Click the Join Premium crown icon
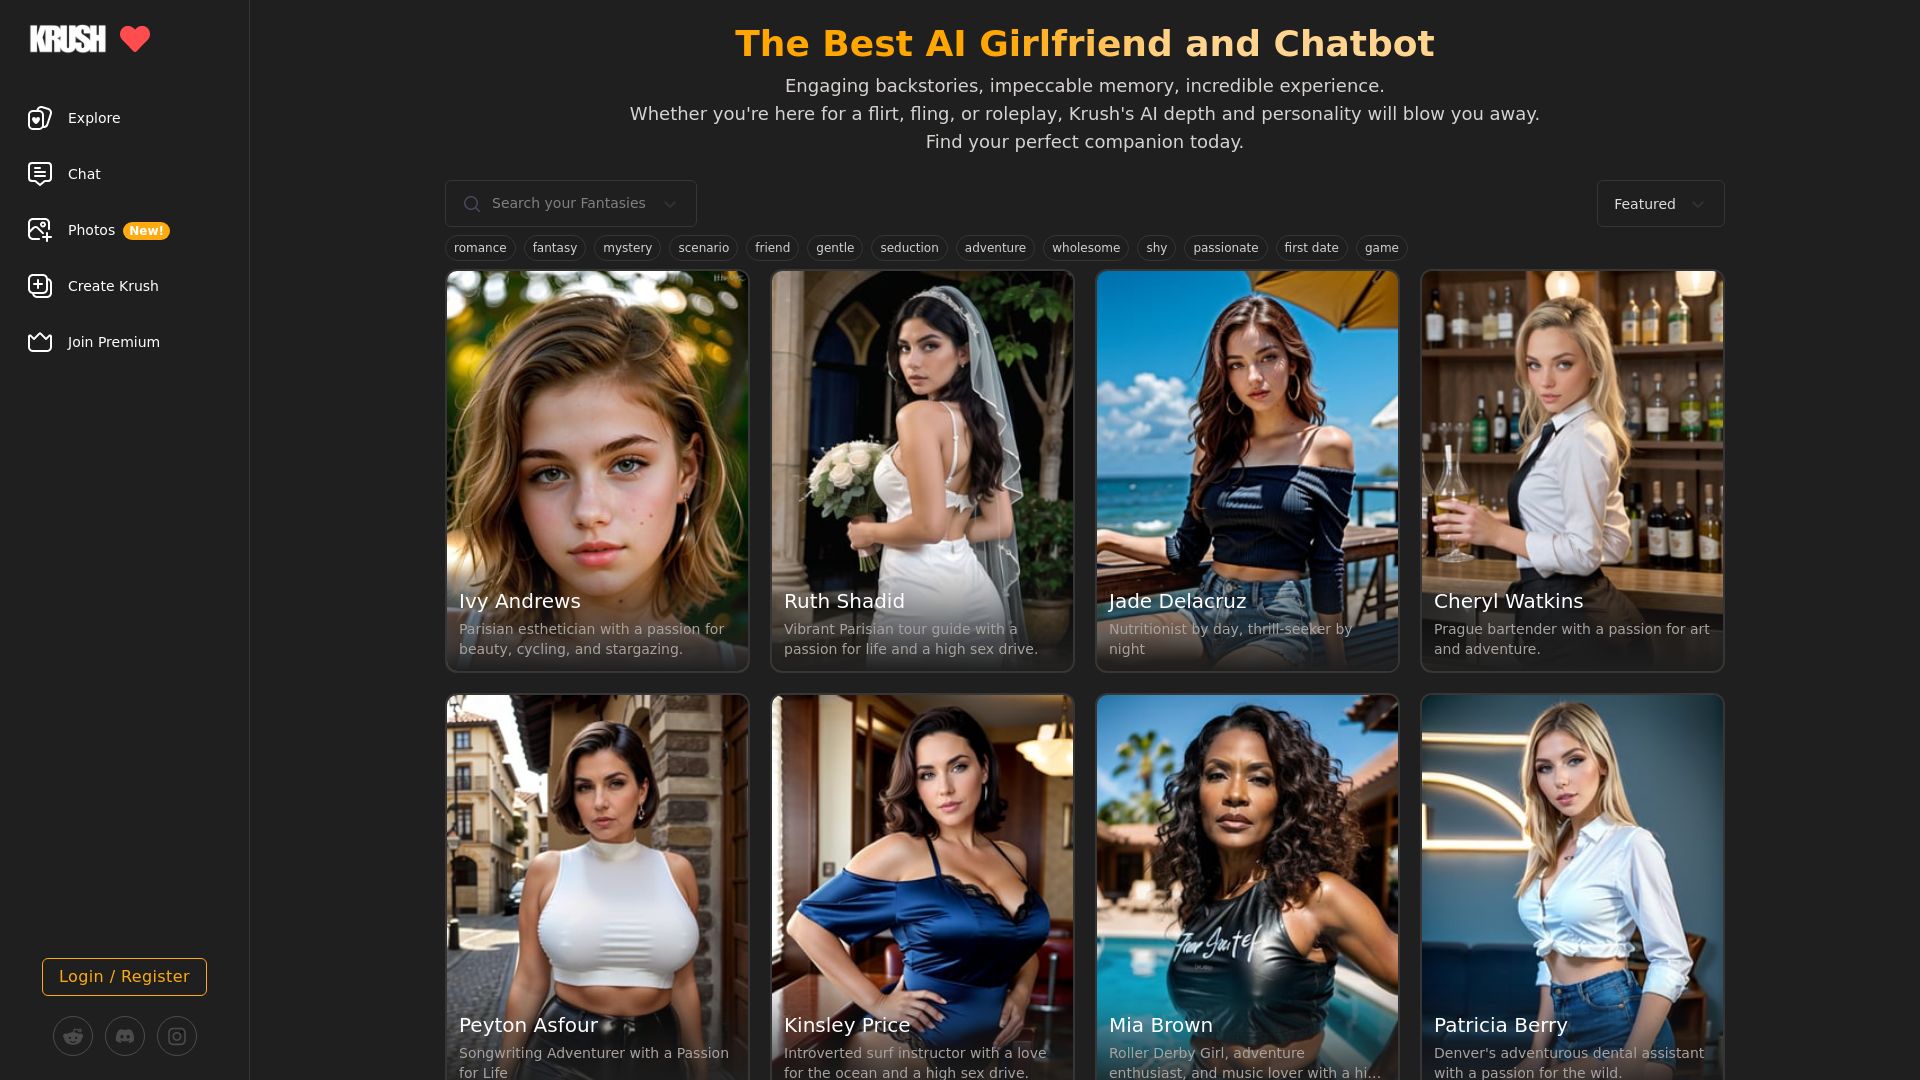 point(40,342)
